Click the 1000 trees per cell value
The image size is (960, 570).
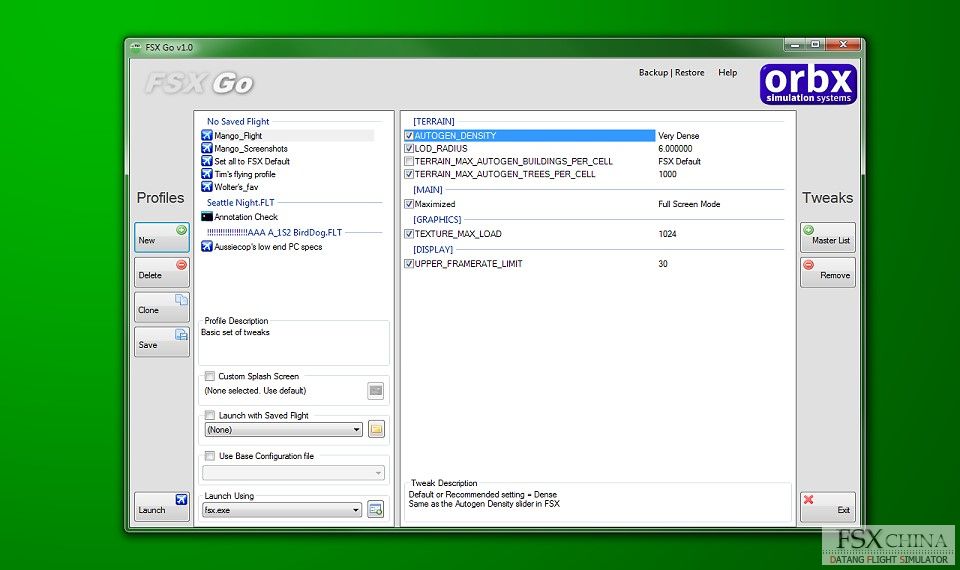[x=667, y=174]
